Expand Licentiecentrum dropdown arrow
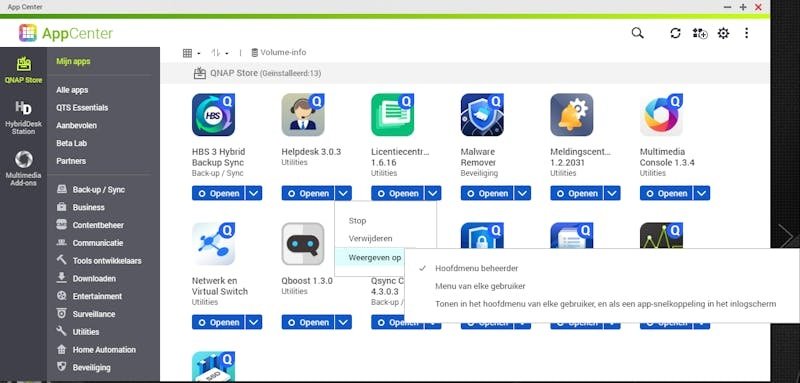 (x=433, y=193)
